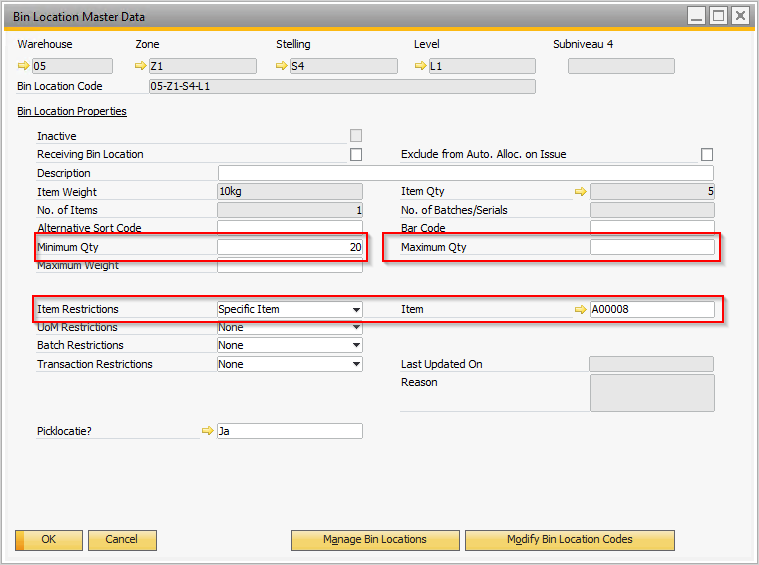Click the Maximum Qty input field
The image size is (759, 565).
(x=652, y=247)
